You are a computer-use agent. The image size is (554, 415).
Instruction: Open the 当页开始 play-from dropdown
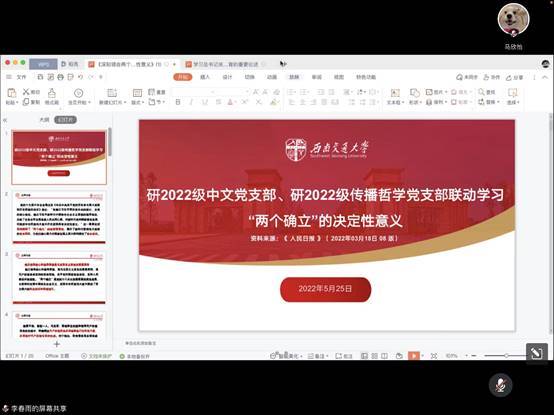(79, 102)
